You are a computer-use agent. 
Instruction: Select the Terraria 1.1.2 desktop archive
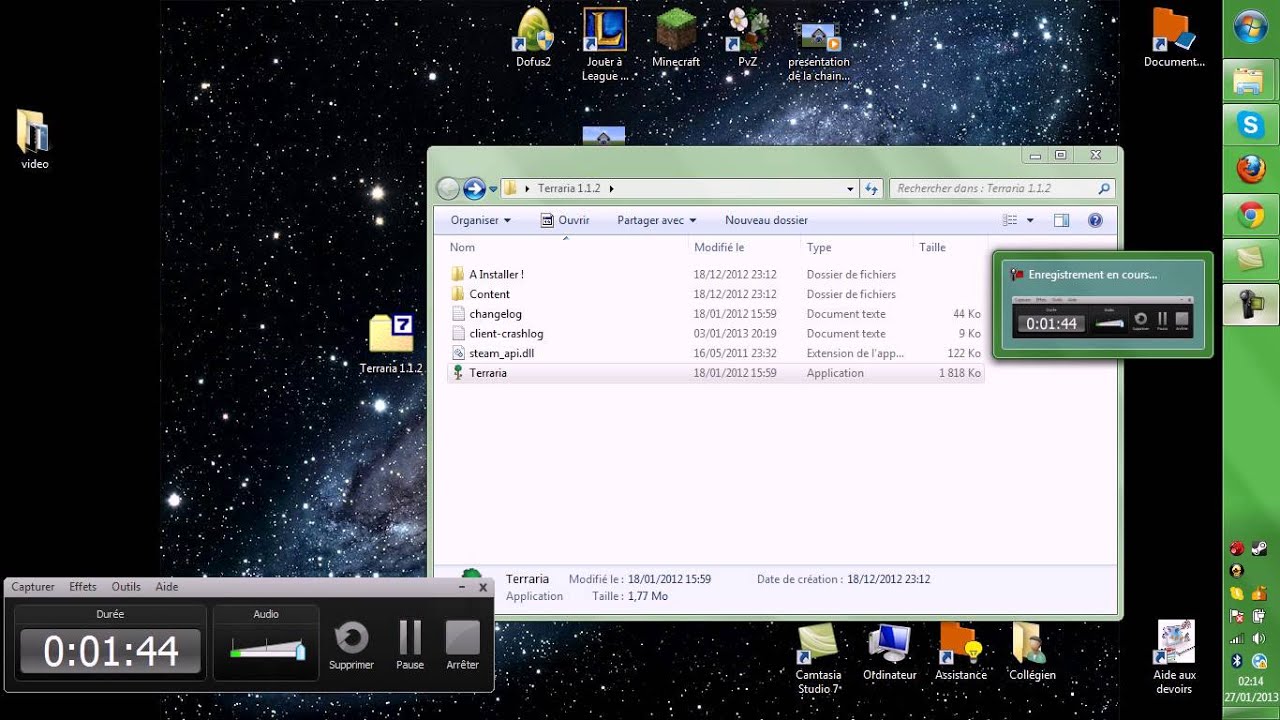coord(391,343)
